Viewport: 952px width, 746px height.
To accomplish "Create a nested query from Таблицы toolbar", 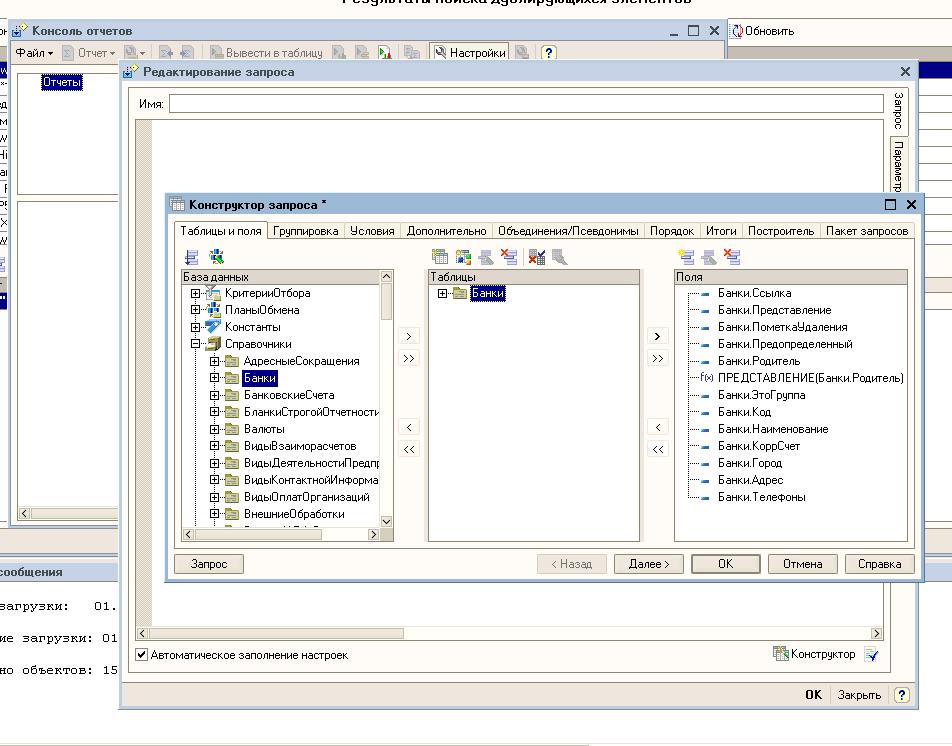I will (x=463, y=257).
